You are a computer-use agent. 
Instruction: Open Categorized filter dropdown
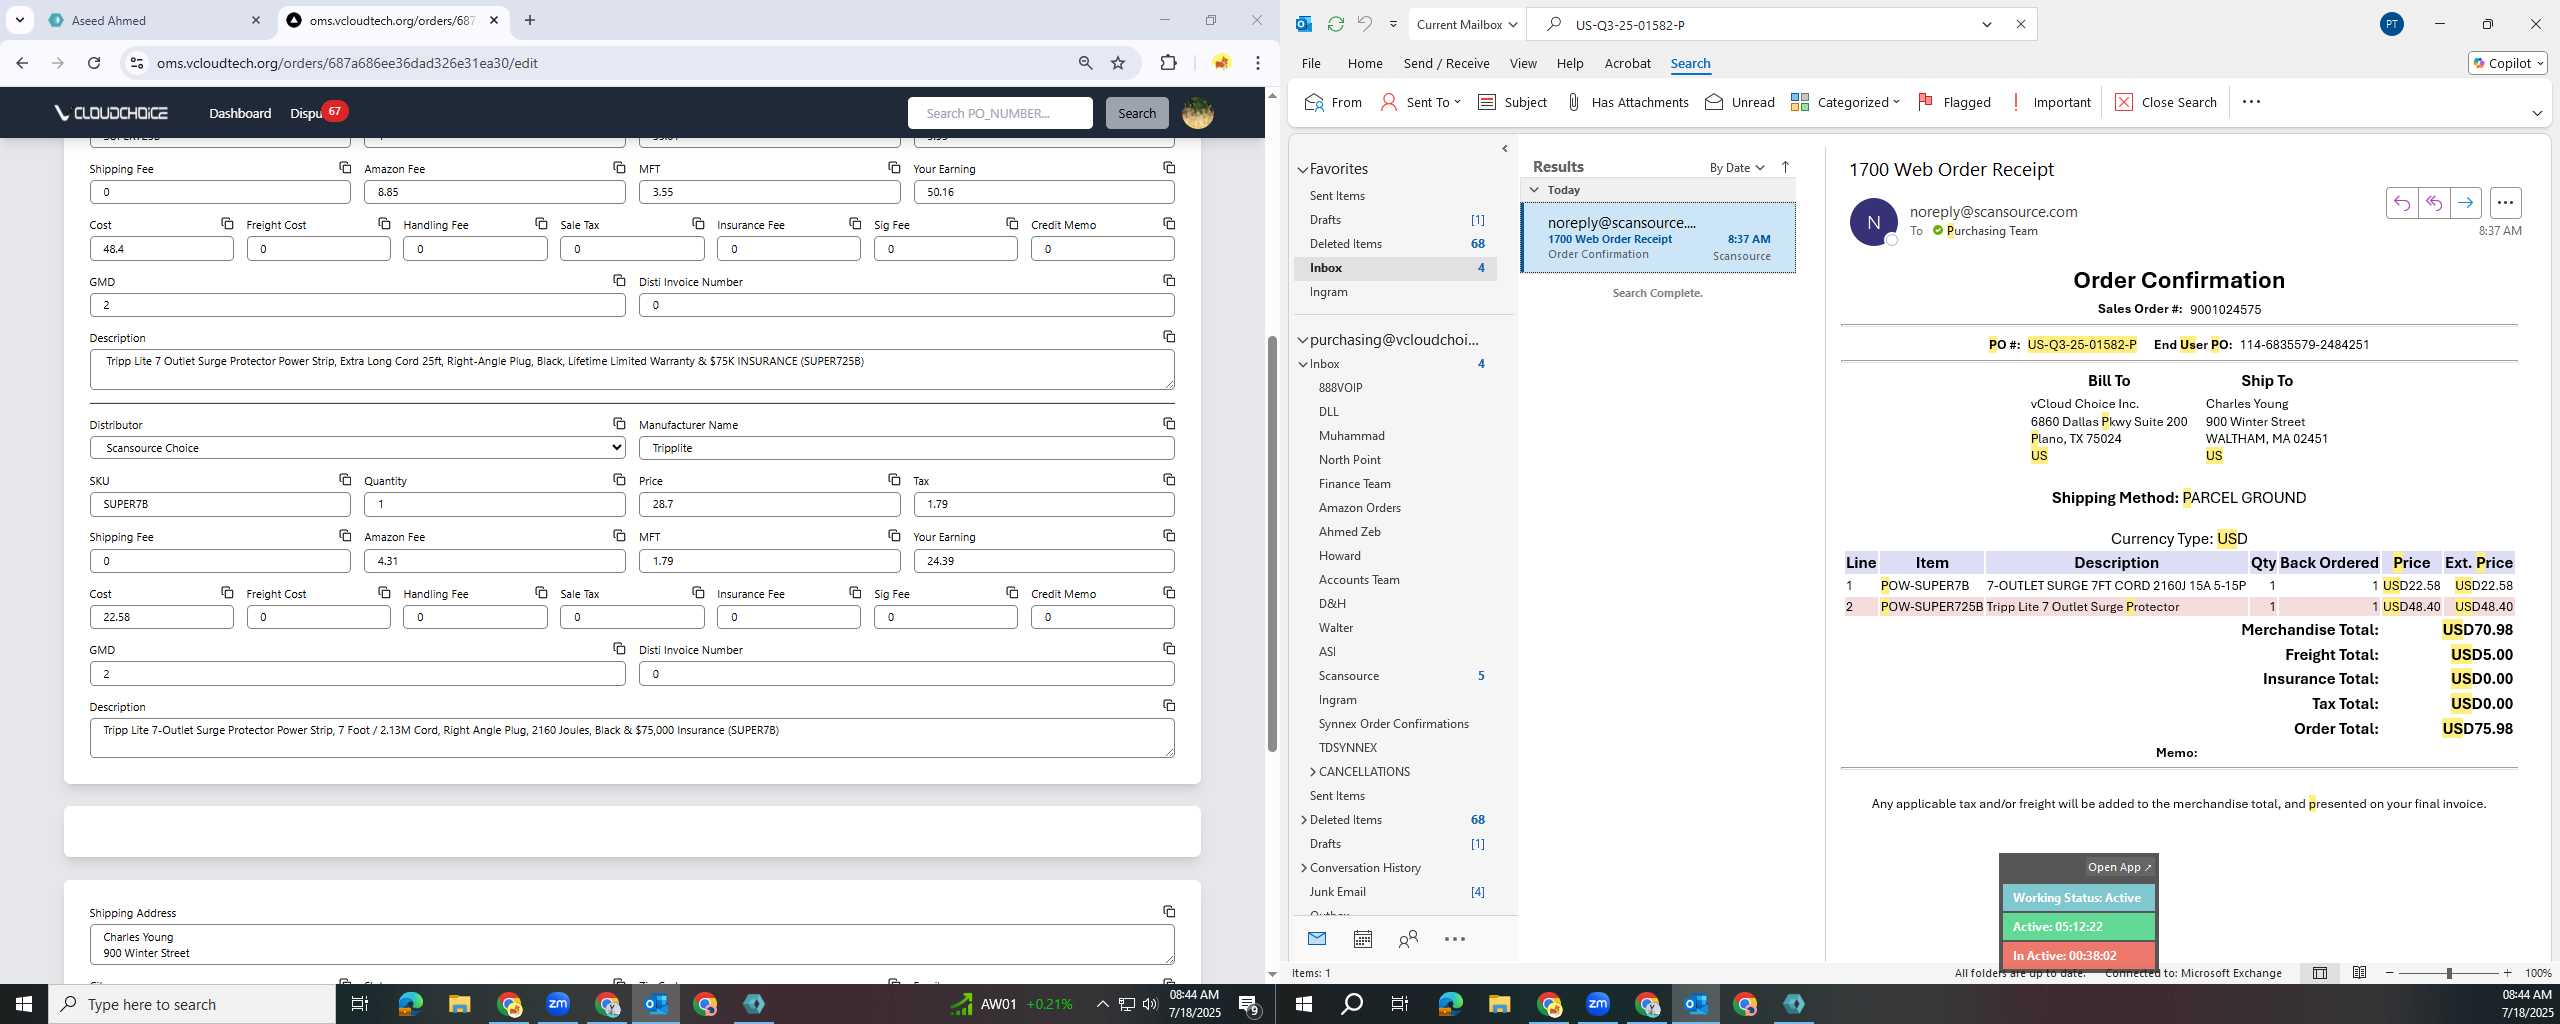pos(1845,102)
